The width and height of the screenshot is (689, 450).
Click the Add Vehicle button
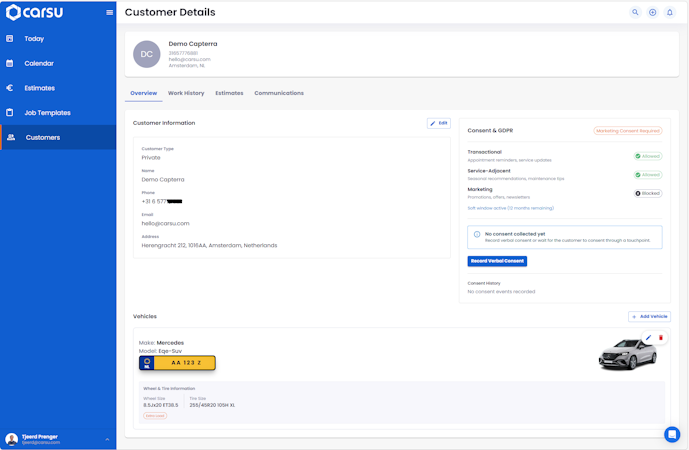pos(650,316)
